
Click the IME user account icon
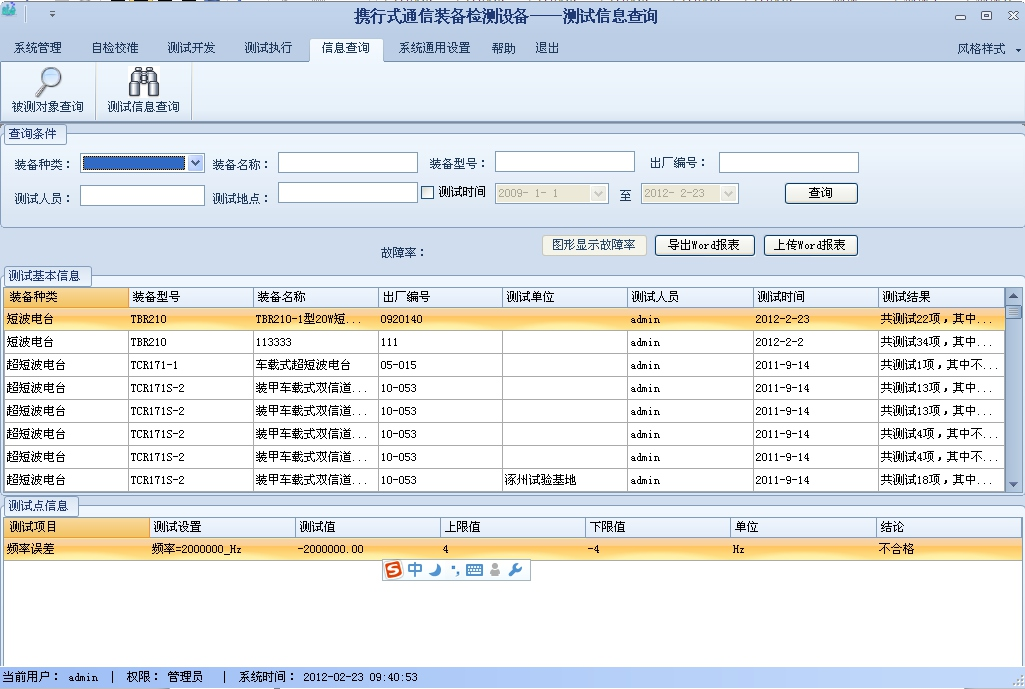[x=495, y=570]
